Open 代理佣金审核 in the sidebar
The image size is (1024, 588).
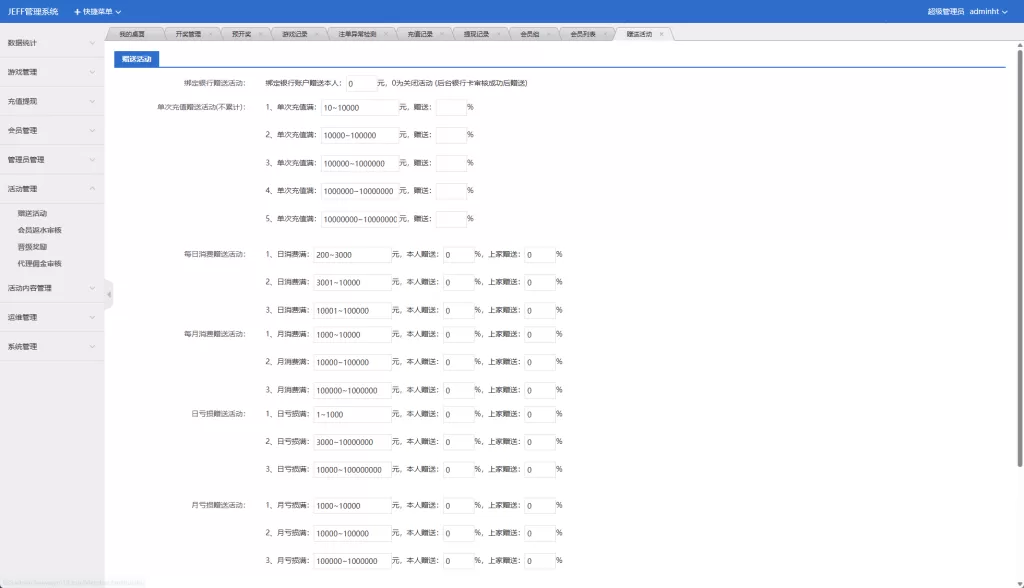39,264
